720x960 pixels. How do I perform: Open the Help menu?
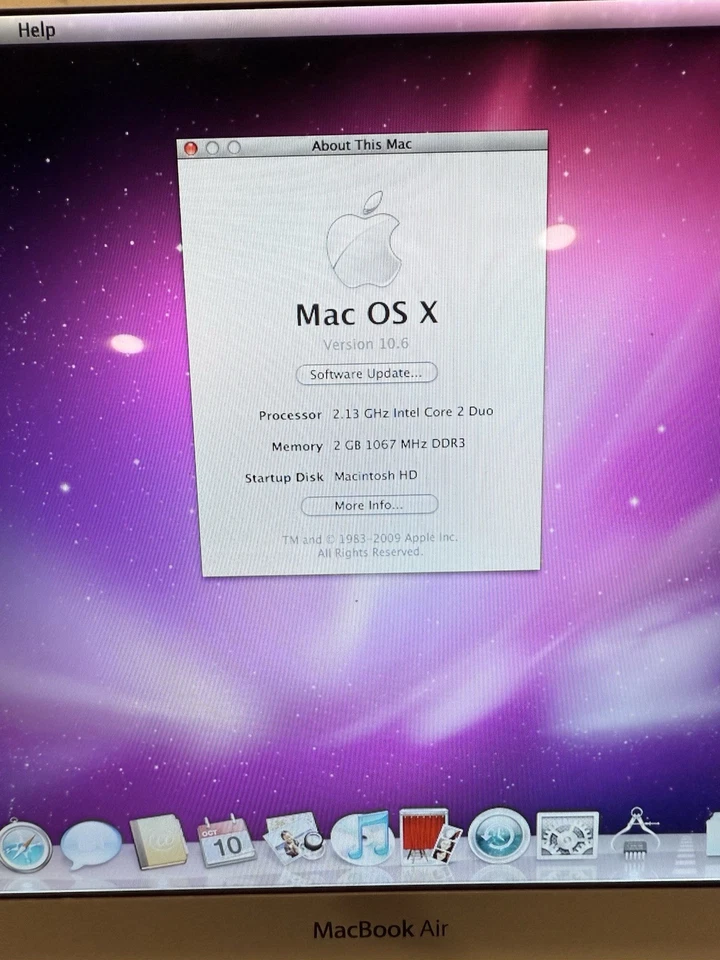tap(36, 29)
